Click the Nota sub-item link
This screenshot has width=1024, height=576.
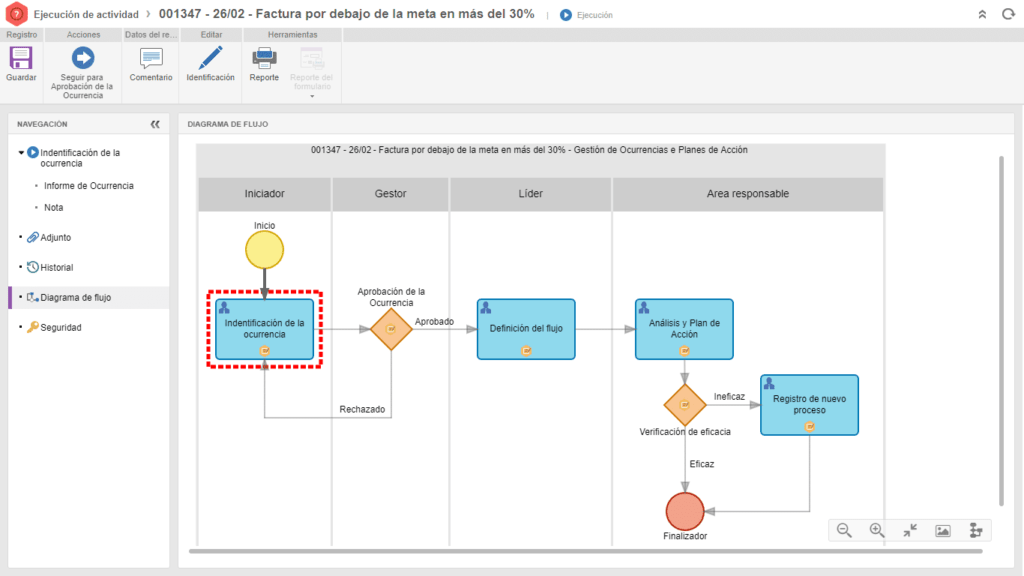pos(54,208)
